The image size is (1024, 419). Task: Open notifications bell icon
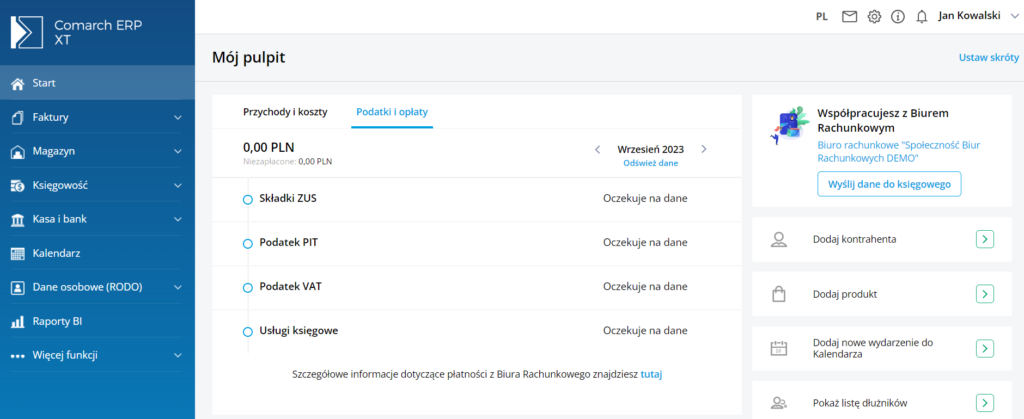pyautogui.click(x=921, y=16)
